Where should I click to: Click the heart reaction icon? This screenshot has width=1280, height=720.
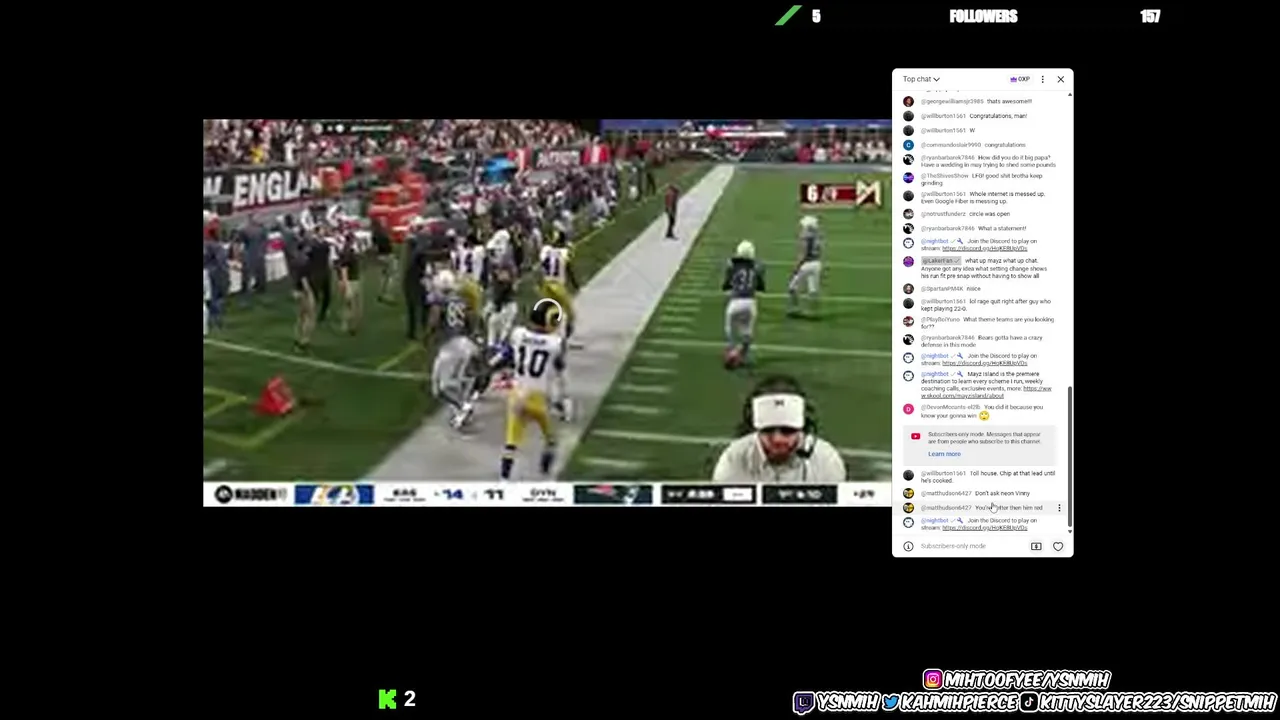(x=1058, y=546)
